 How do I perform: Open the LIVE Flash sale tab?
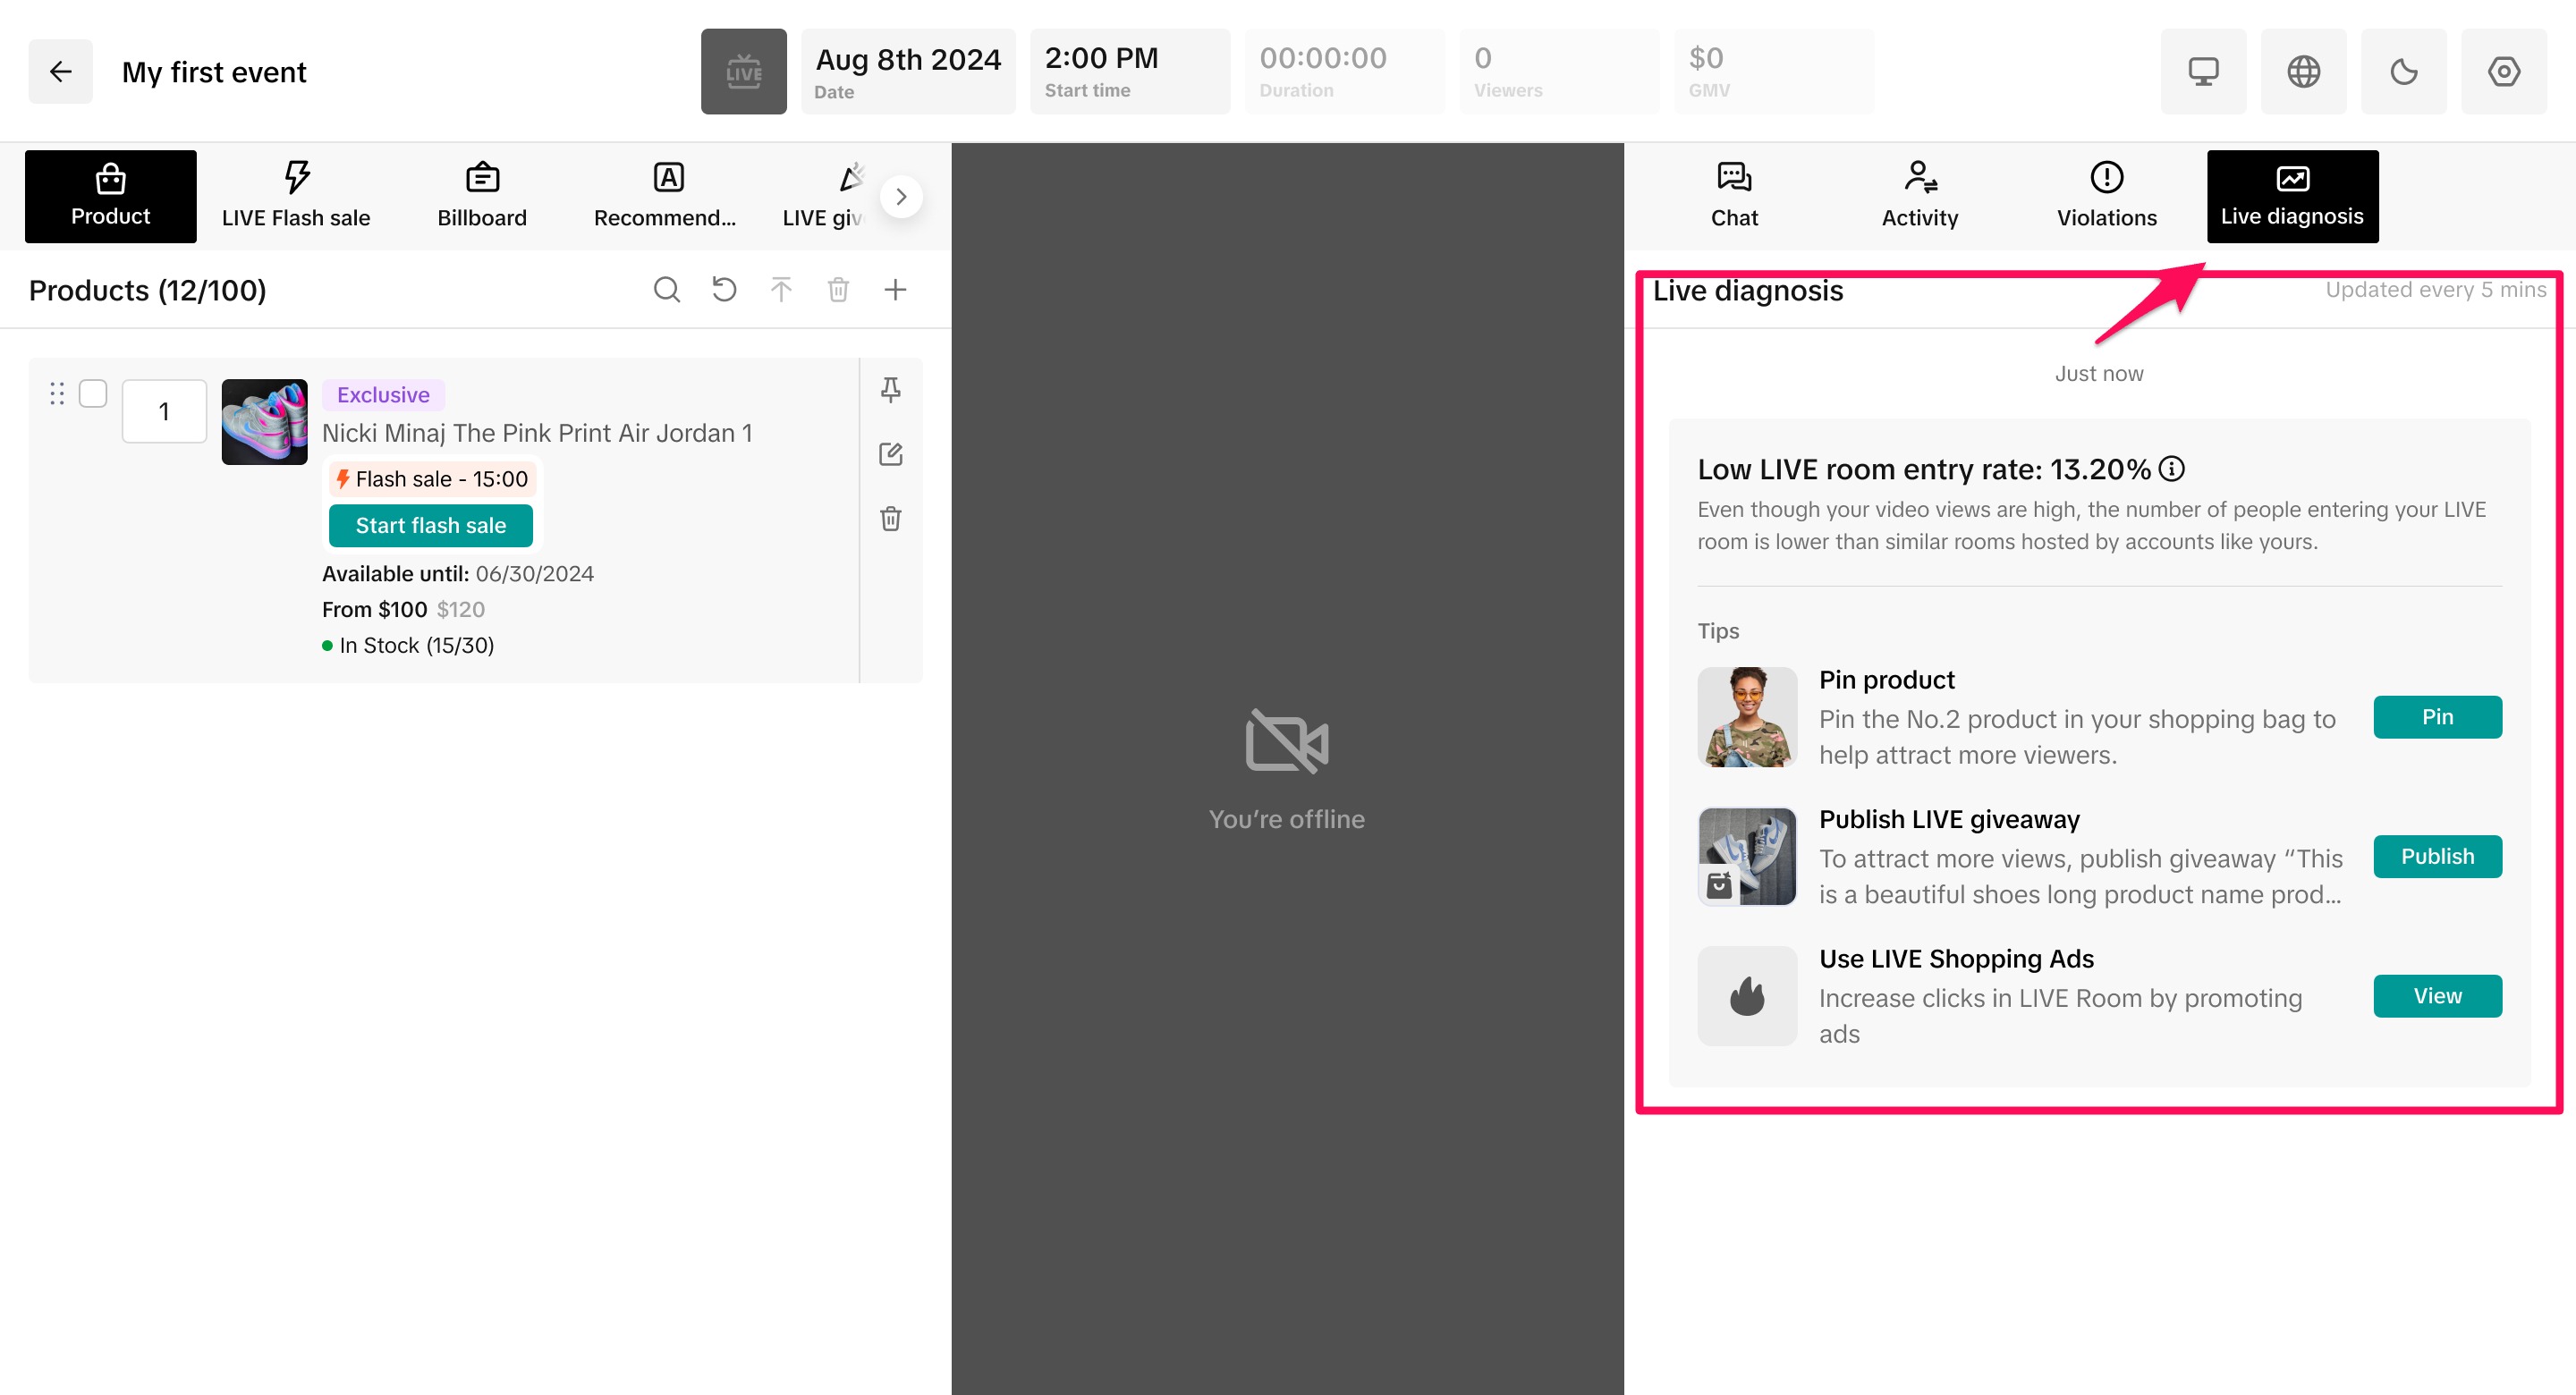(x=296, y=197)
